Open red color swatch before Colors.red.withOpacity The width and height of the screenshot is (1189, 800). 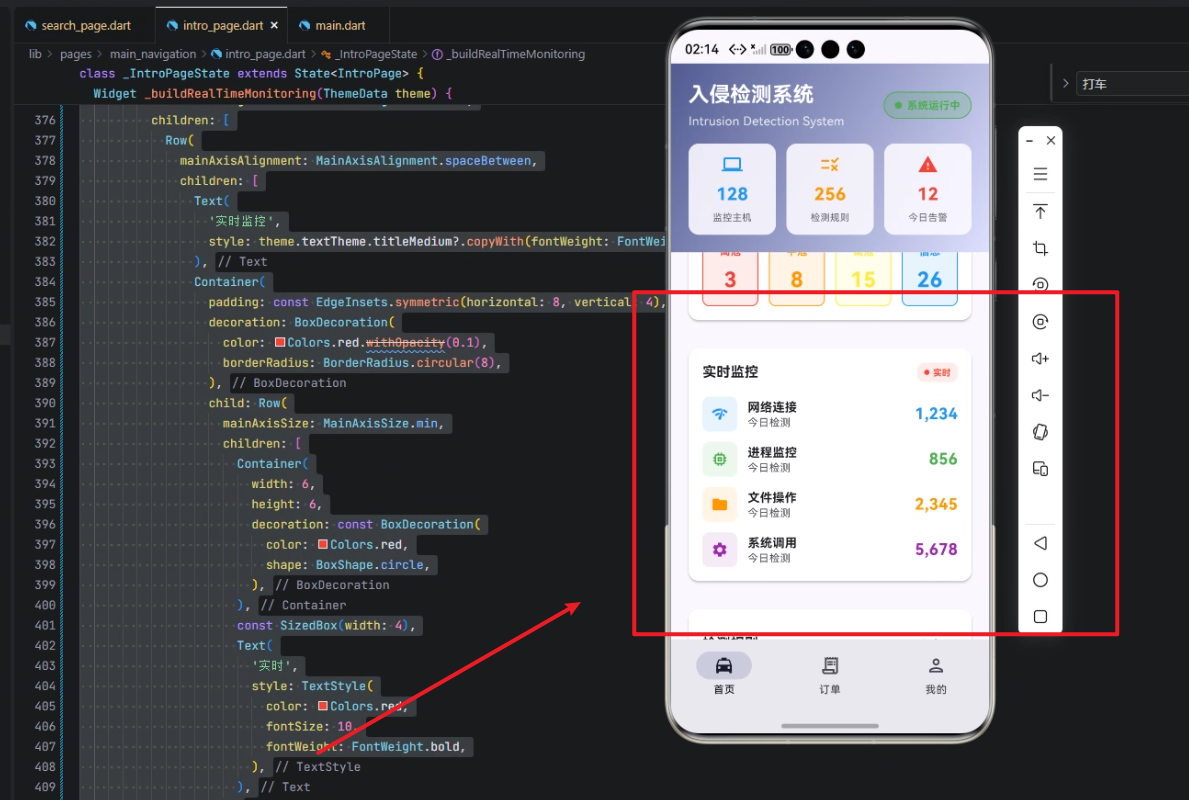coord(280,342)
